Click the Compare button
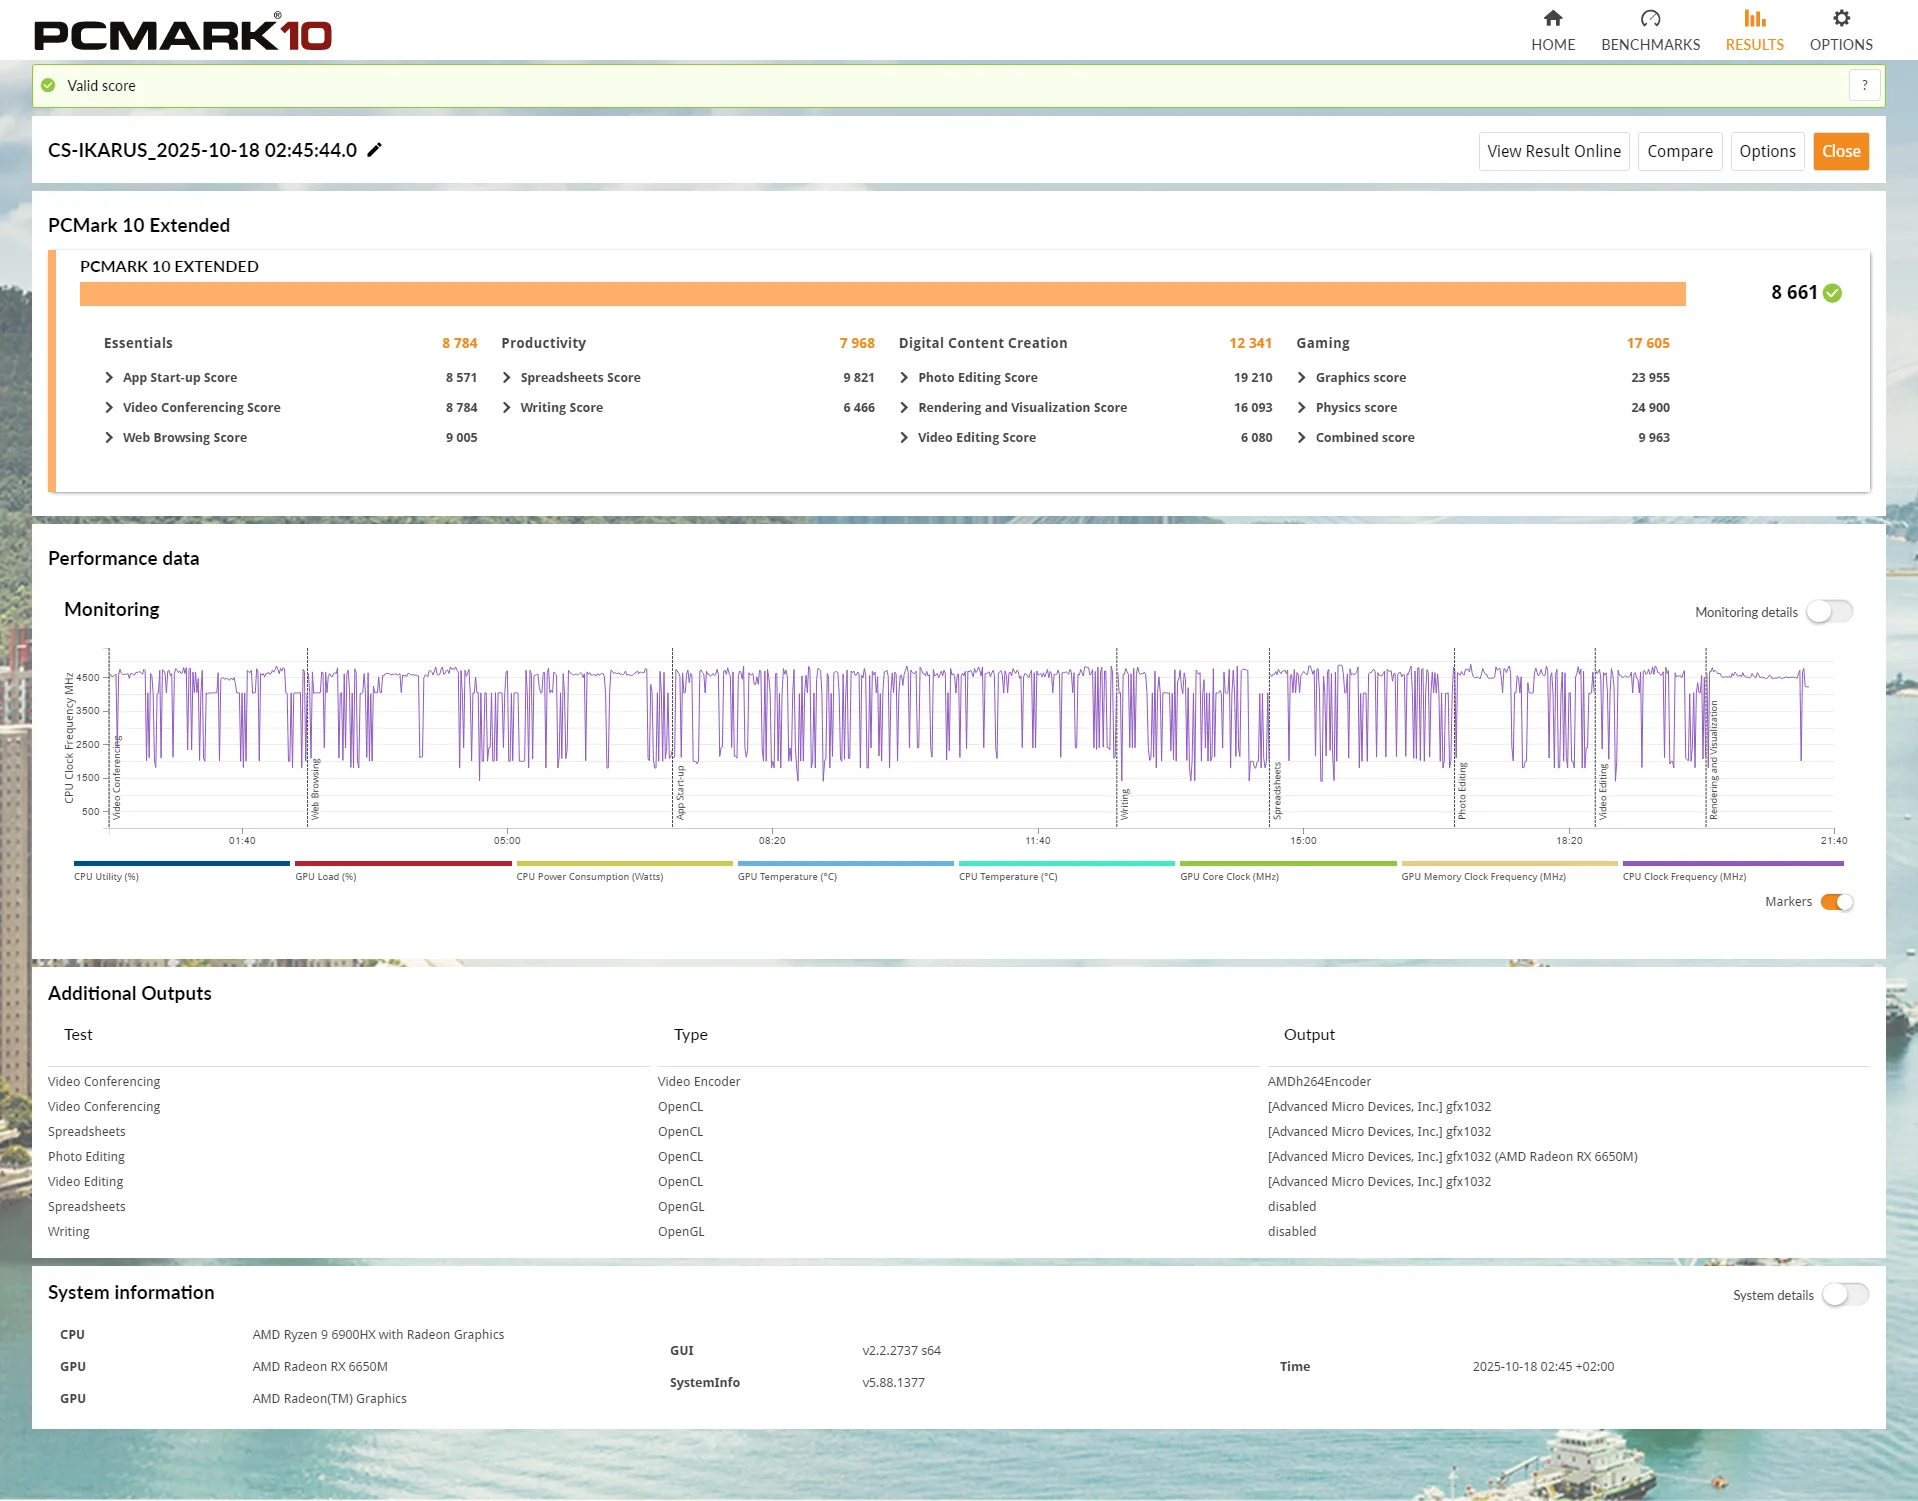 1679,152
